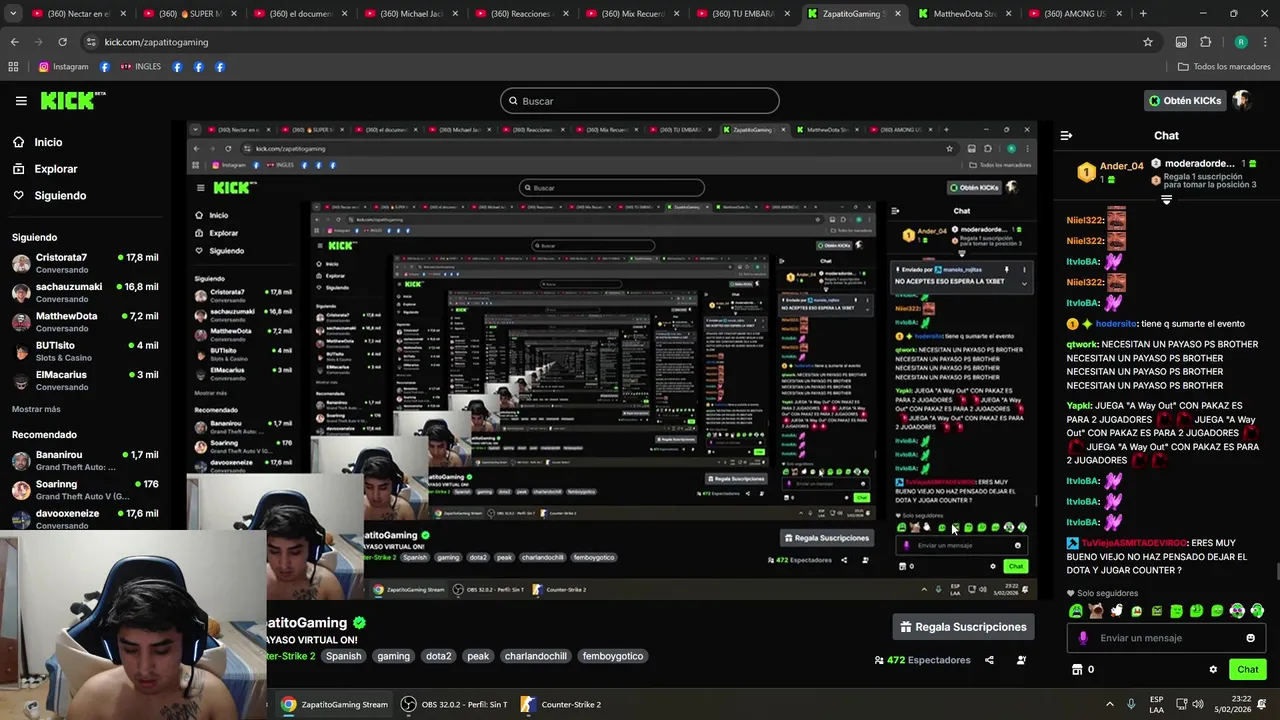The height and width of the screenshot is (720, 1280).
Task: Type area Enviar un mensaje field
Action: click(1166, 638)
